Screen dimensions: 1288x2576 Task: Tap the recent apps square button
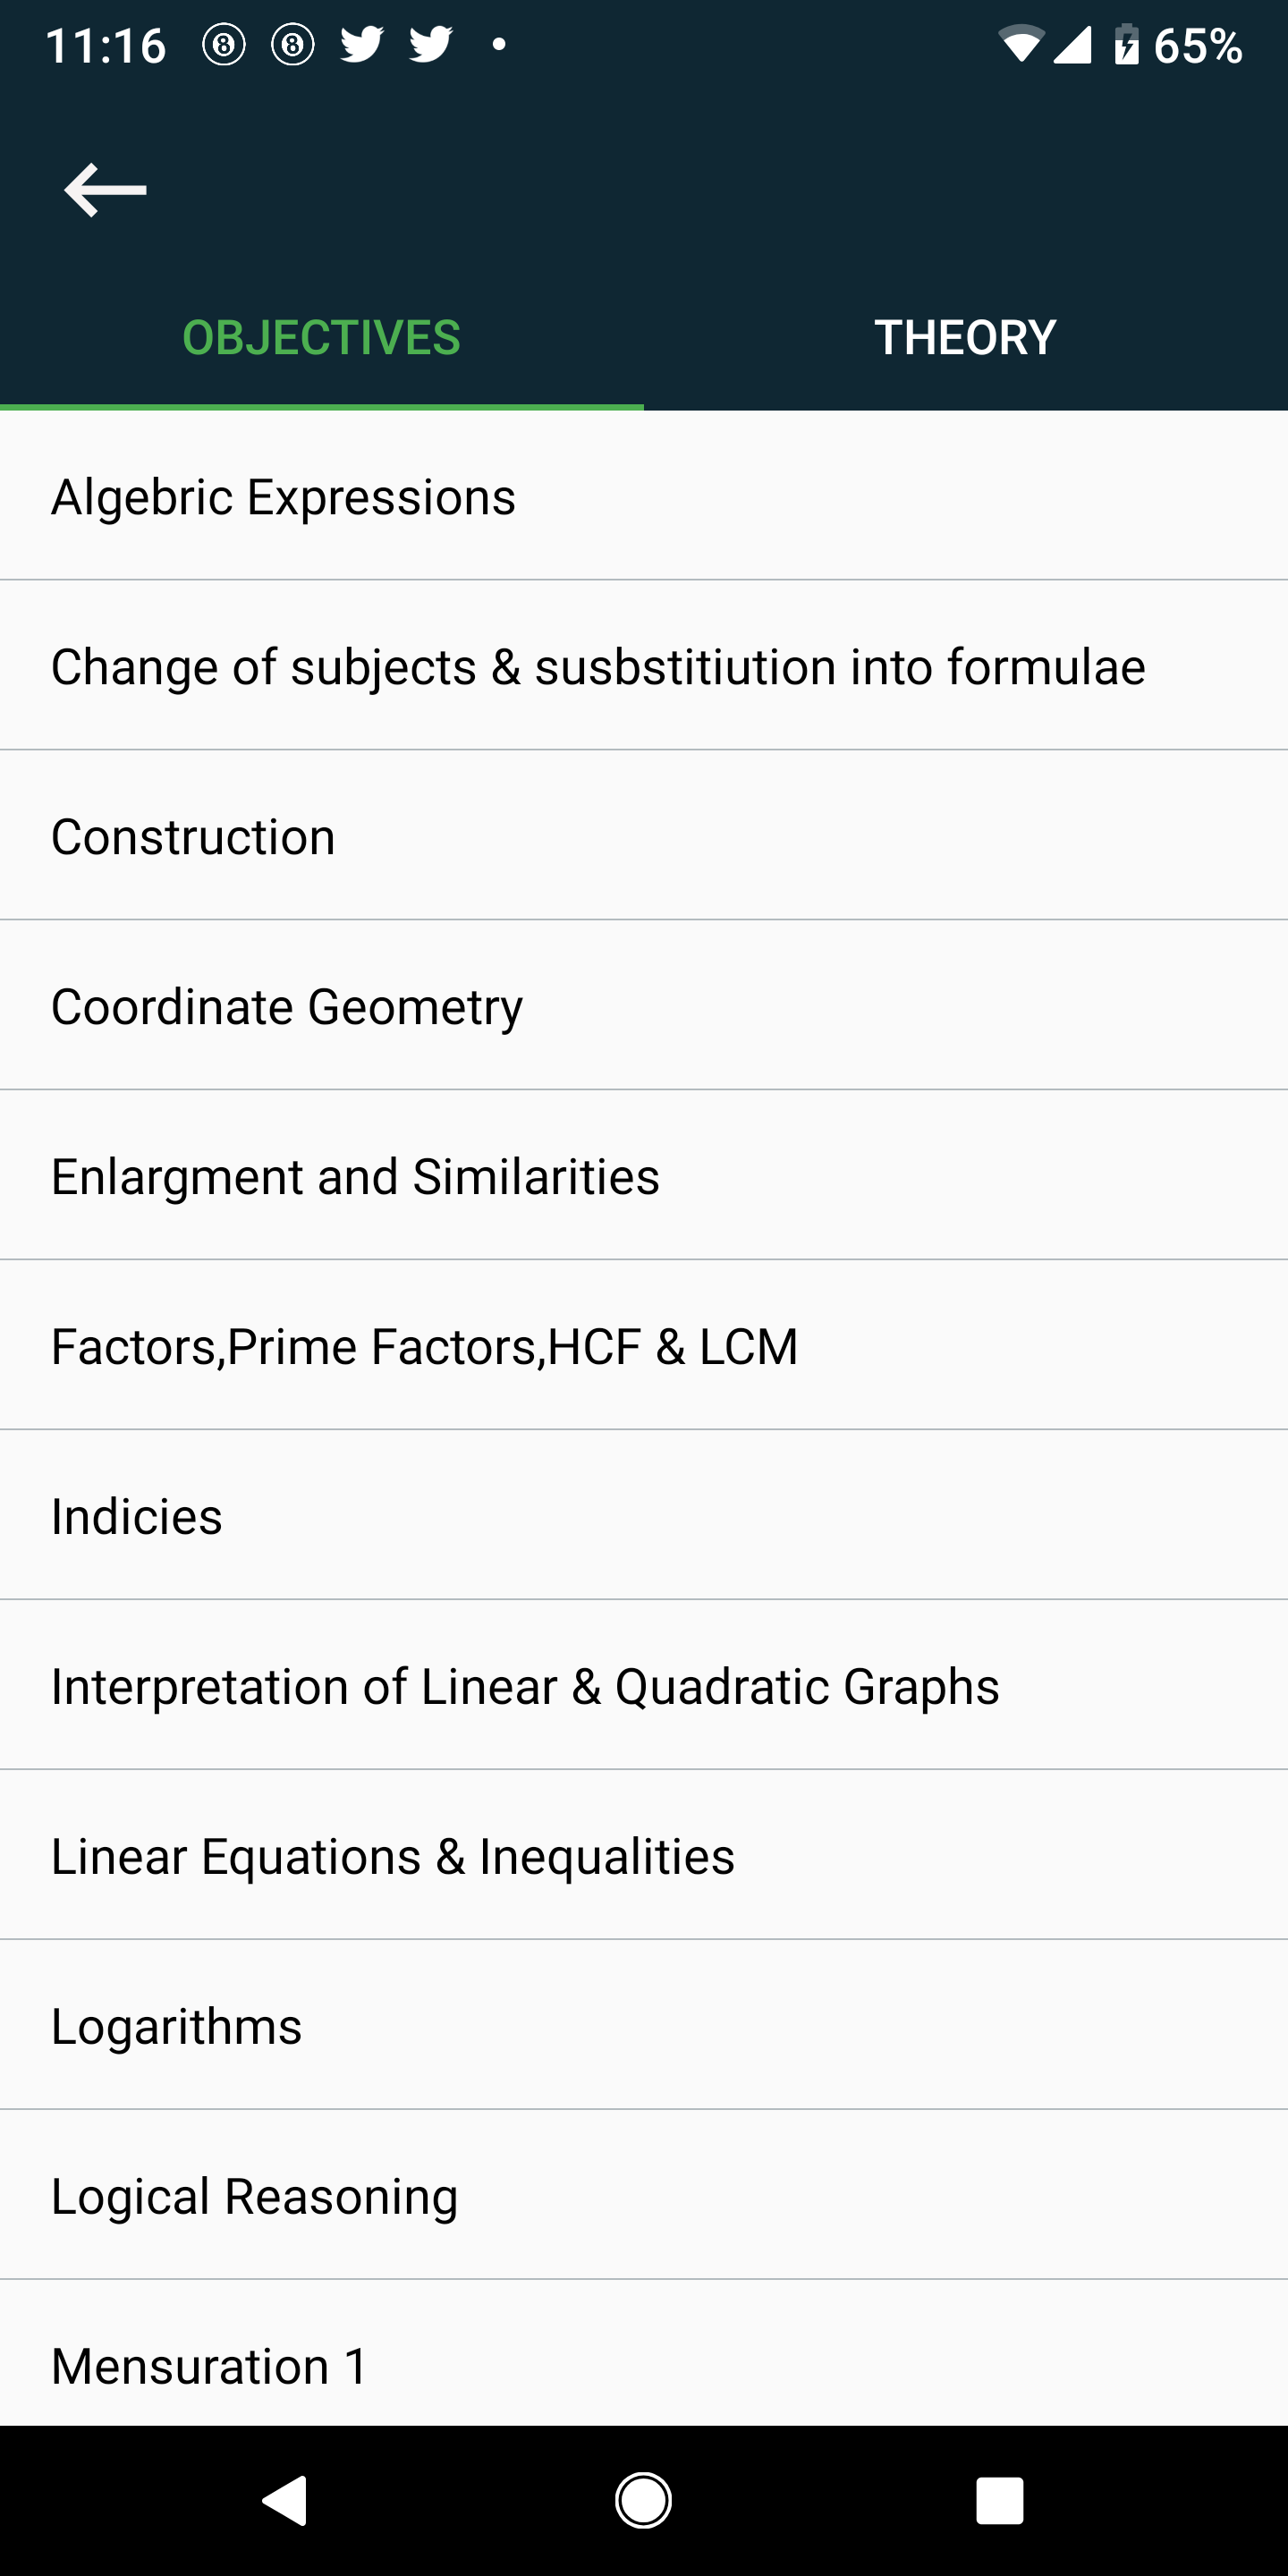(1000, 2500)
